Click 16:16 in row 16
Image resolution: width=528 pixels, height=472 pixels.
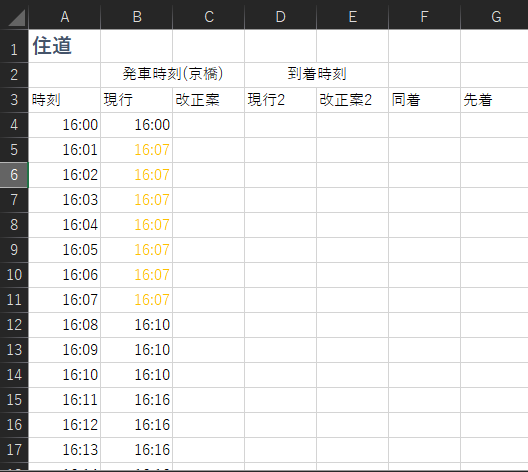pos(137,425)
